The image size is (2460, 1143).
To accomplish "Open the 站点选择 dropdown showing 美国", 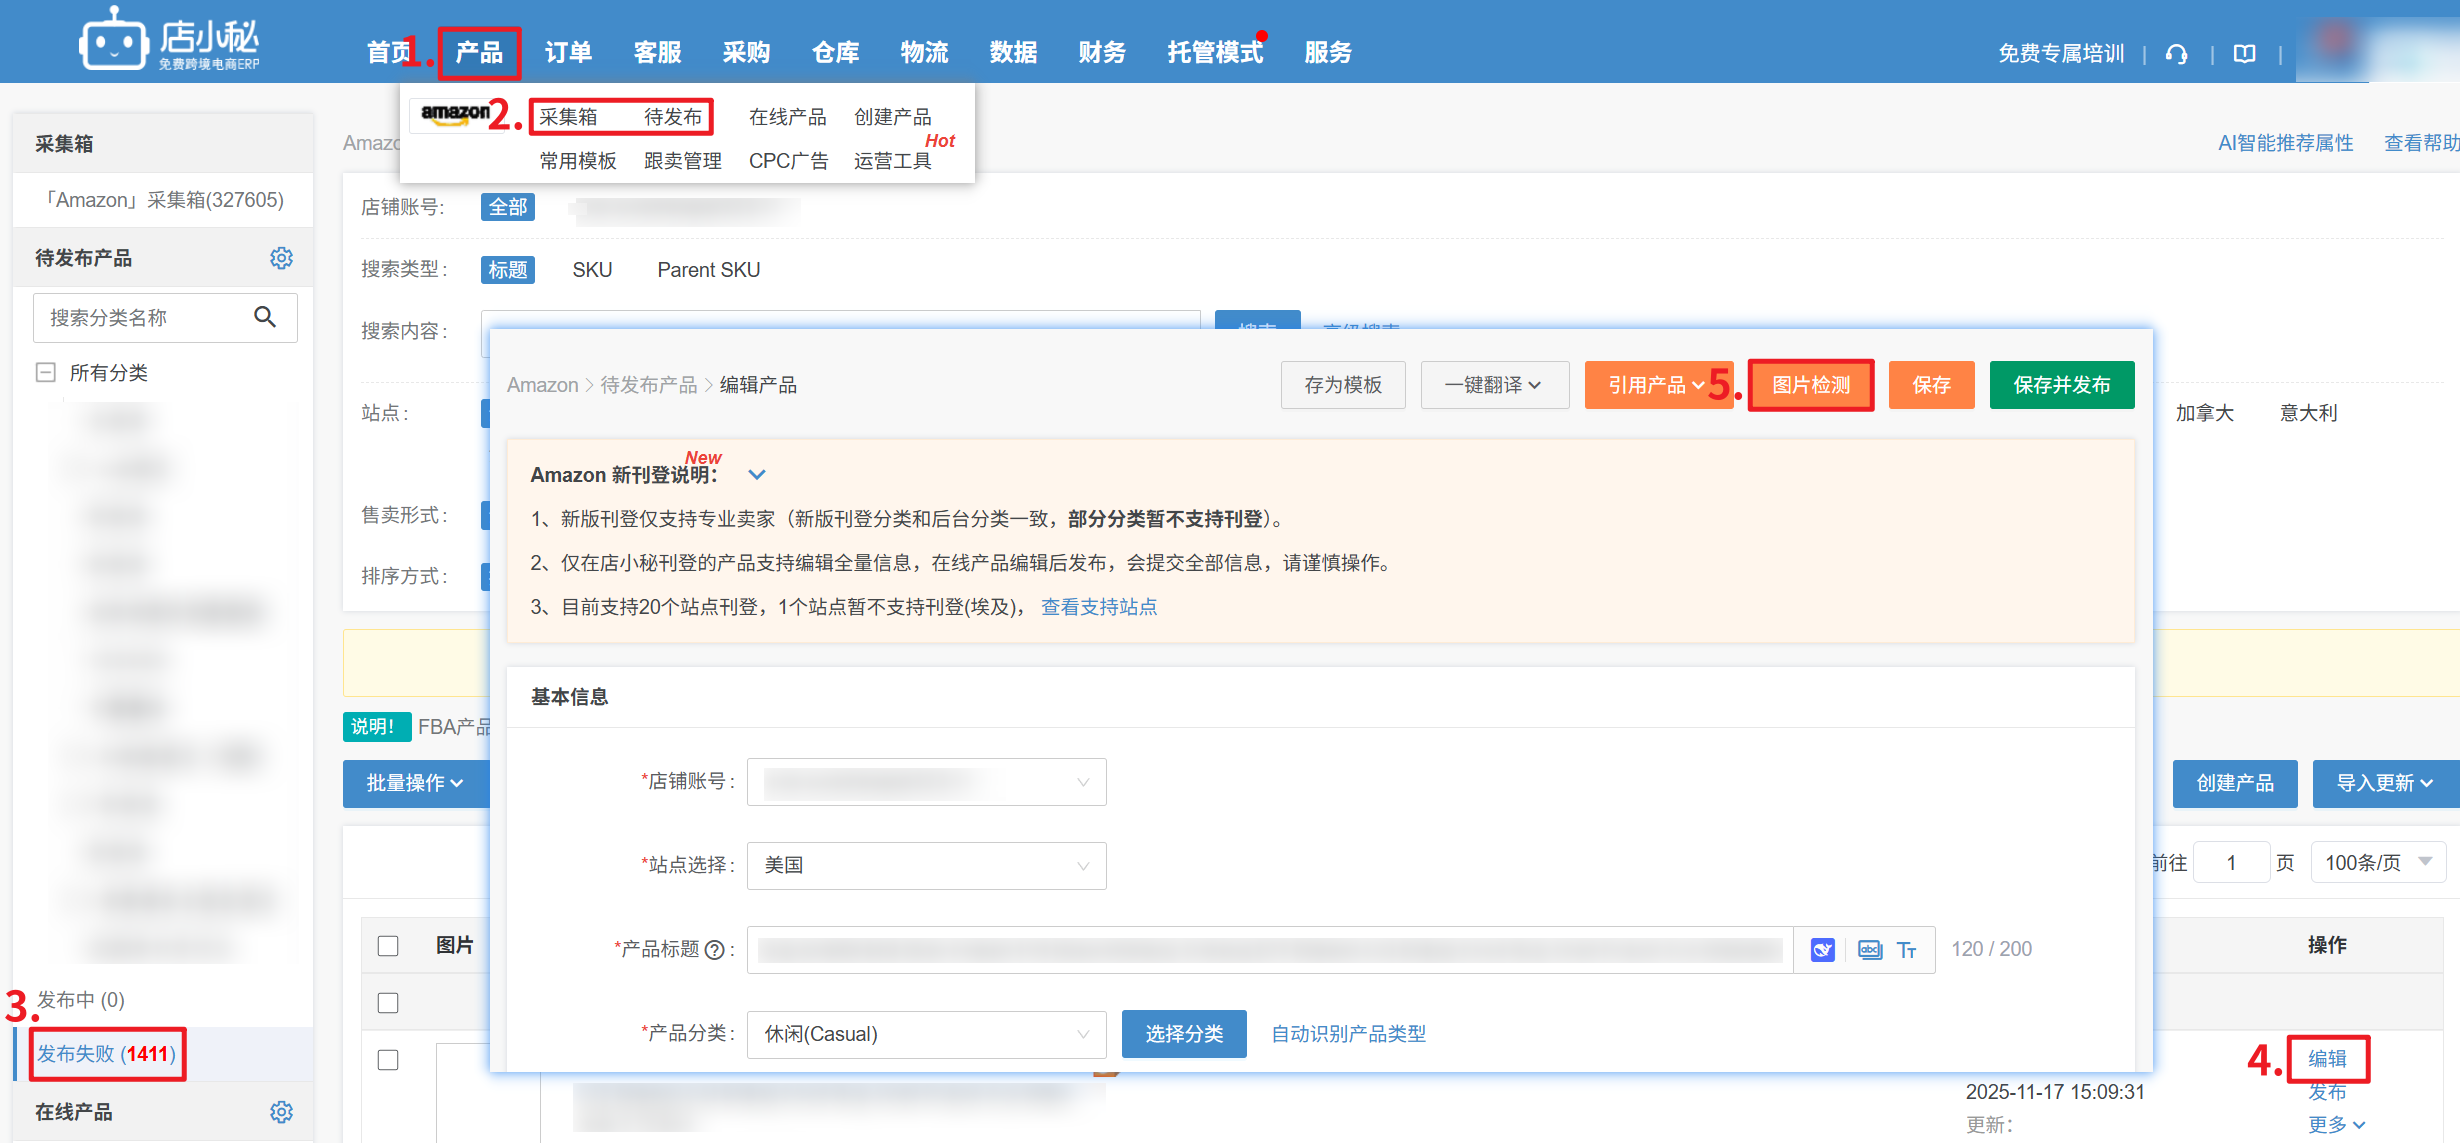I will (926, 865).
